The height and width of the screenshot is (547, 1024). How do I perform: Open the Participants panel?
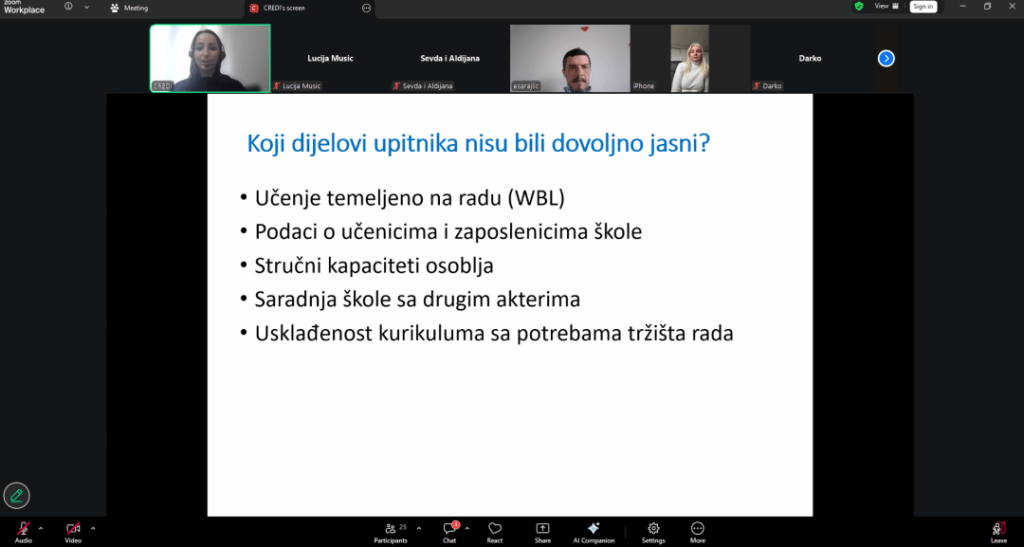click(391, 532)
